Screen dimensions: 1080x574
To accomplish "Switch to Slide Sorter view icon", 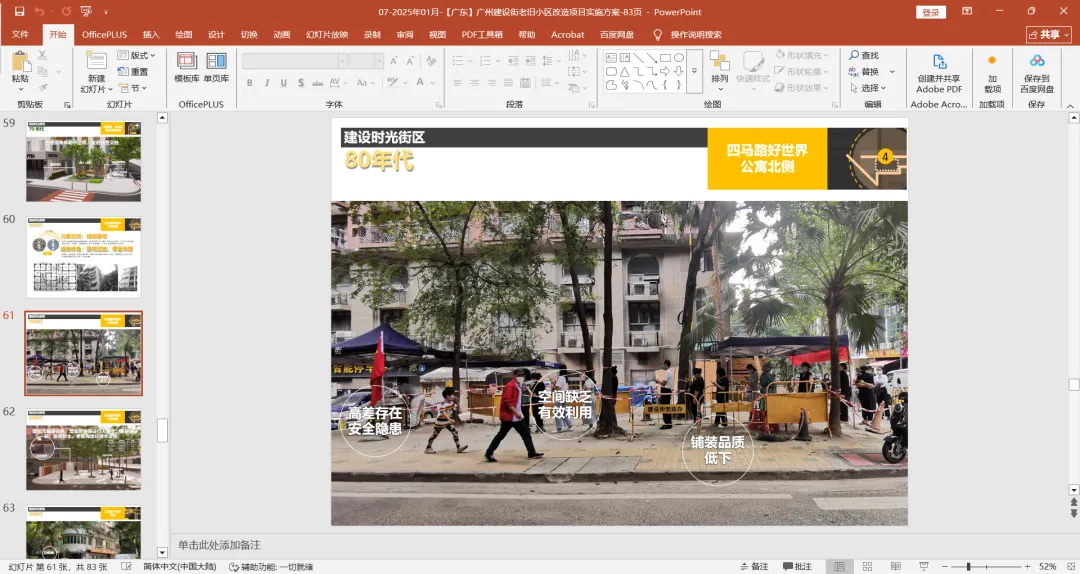I will click(x=867, y=566).
